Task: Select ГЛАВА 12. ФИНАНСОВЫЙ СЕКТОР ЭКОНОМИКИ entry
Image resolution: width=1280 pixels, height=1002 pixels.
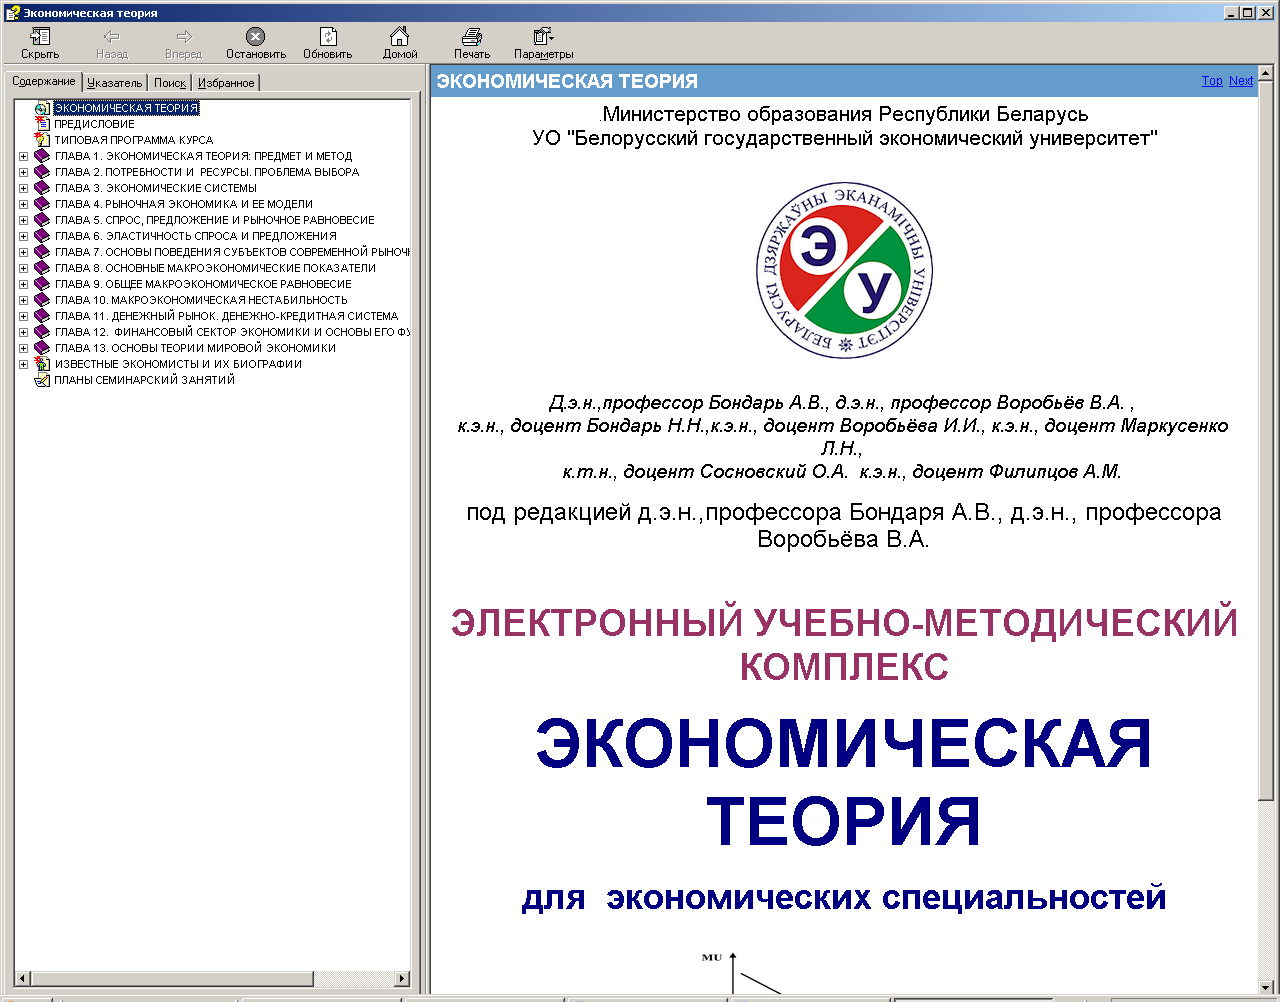Action: (x=232, y=332)
